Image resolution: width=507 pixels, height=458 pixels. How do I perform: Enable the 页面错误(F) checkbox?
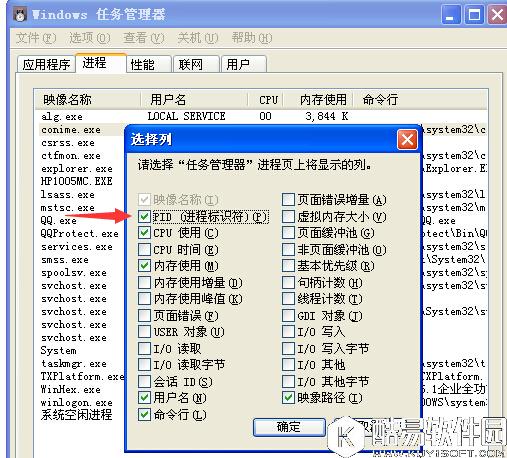coord(144,315)
